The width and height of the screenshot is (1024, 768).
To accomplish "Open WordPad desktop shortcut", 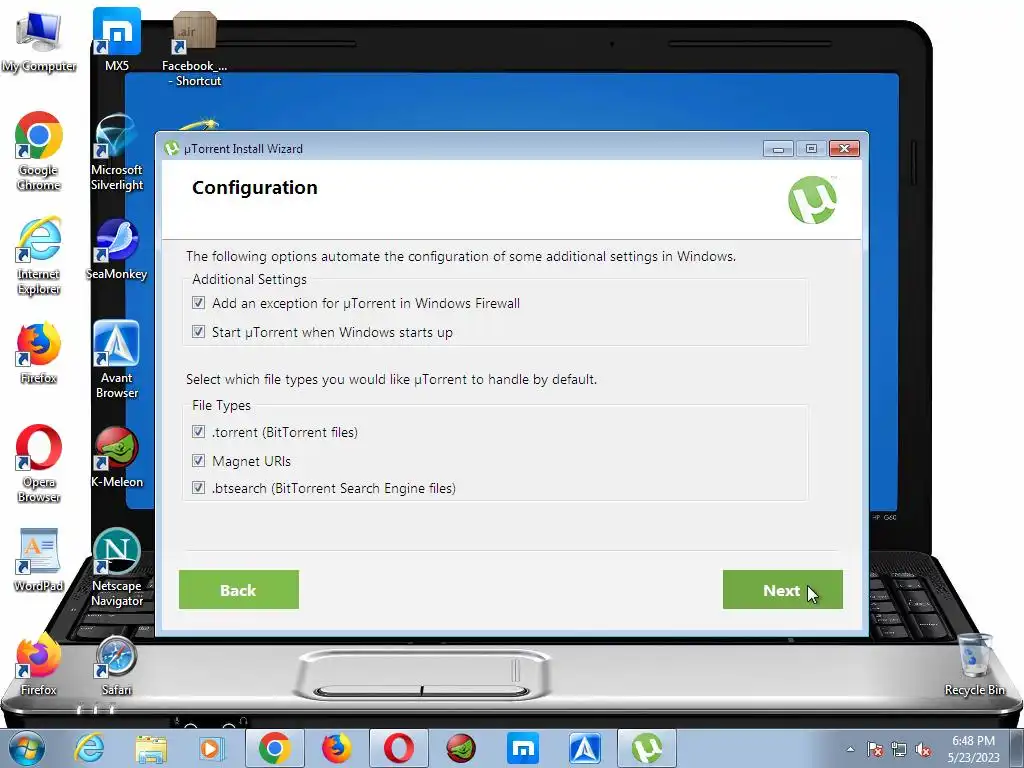I will pos(39,560).
